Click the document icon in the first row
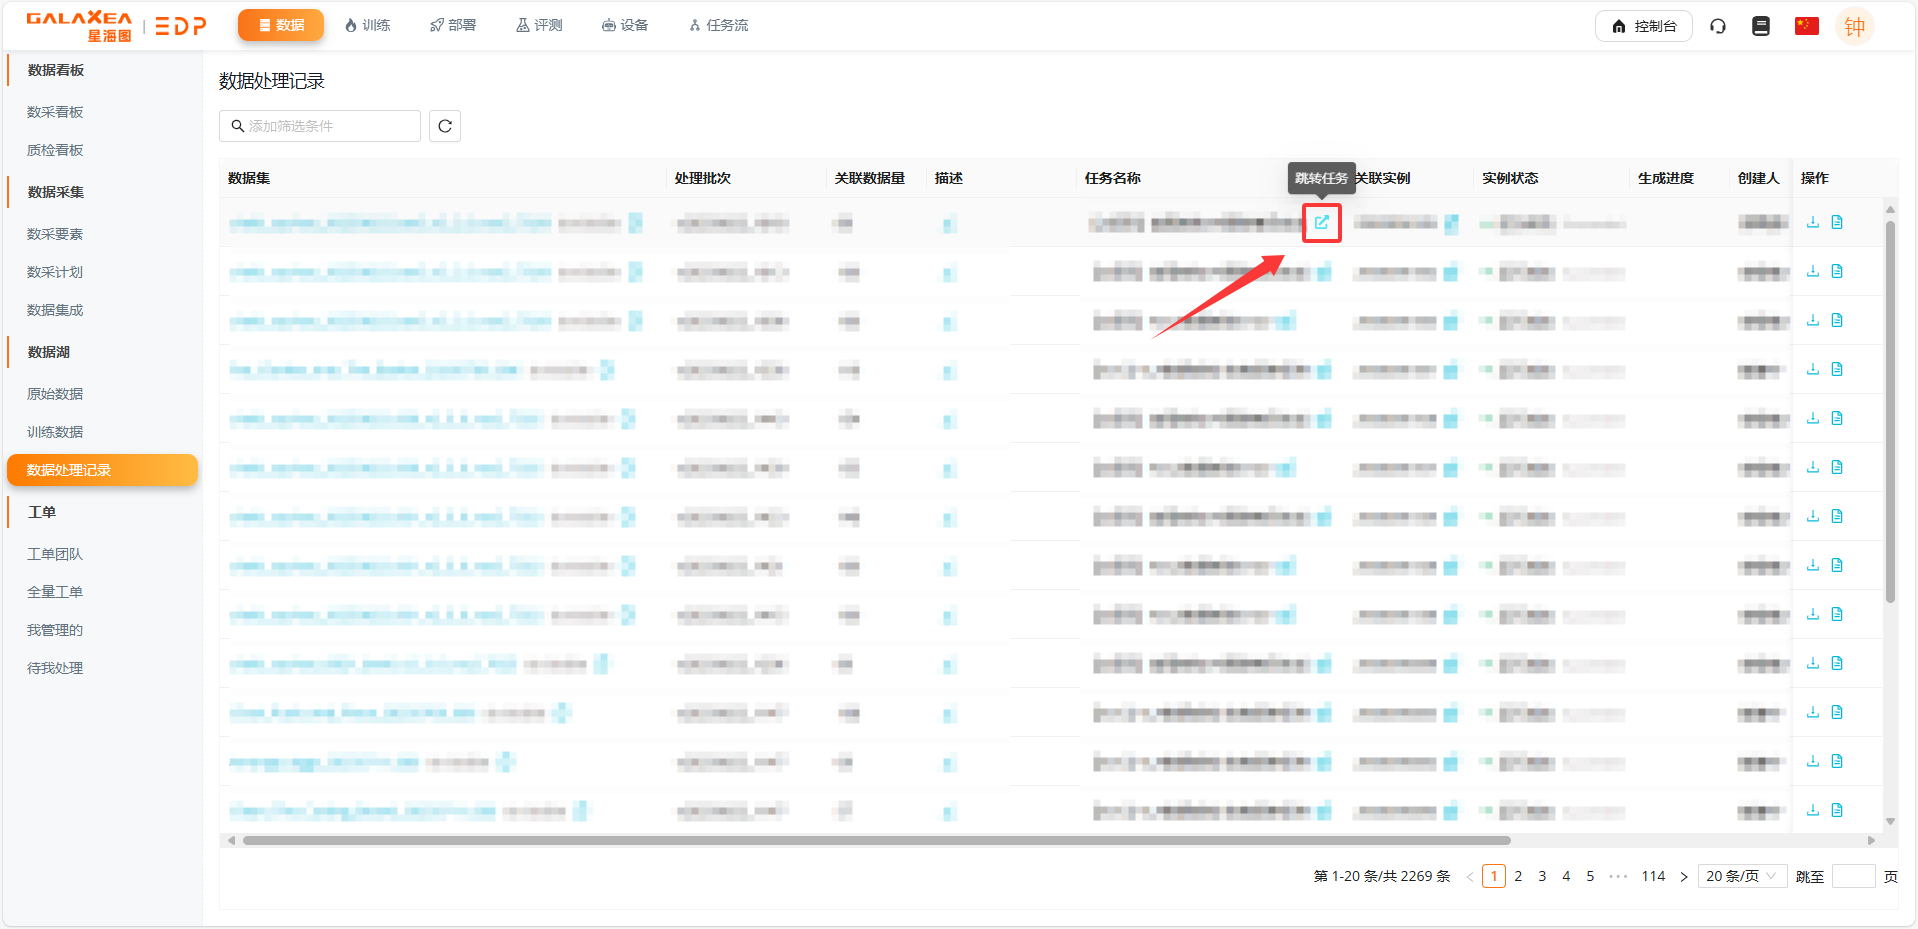This screenshot has height=929, width=1918. pos(1837,222)
